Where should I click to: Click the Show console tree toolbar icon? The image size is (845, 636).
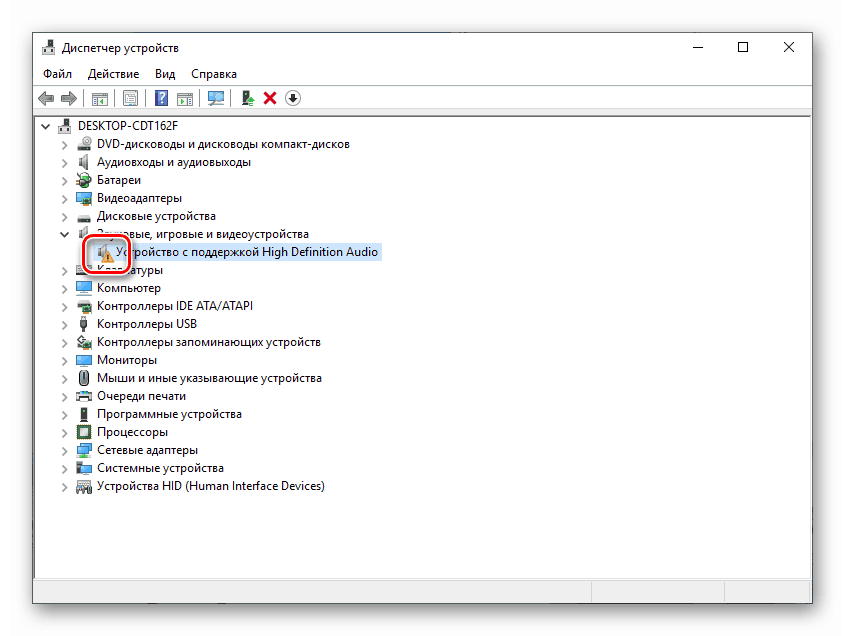pos(100,98)
